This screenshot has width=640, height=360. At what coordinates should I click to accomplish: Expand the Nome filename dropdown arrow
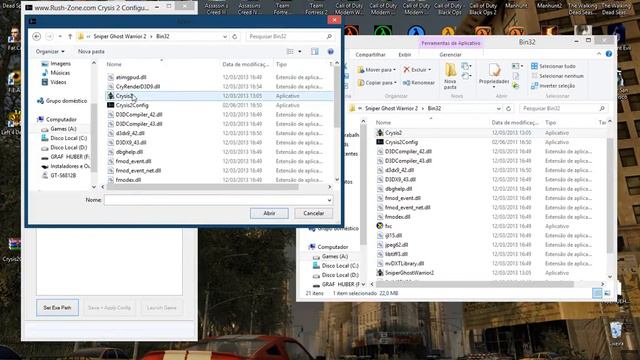coord(329,200)
